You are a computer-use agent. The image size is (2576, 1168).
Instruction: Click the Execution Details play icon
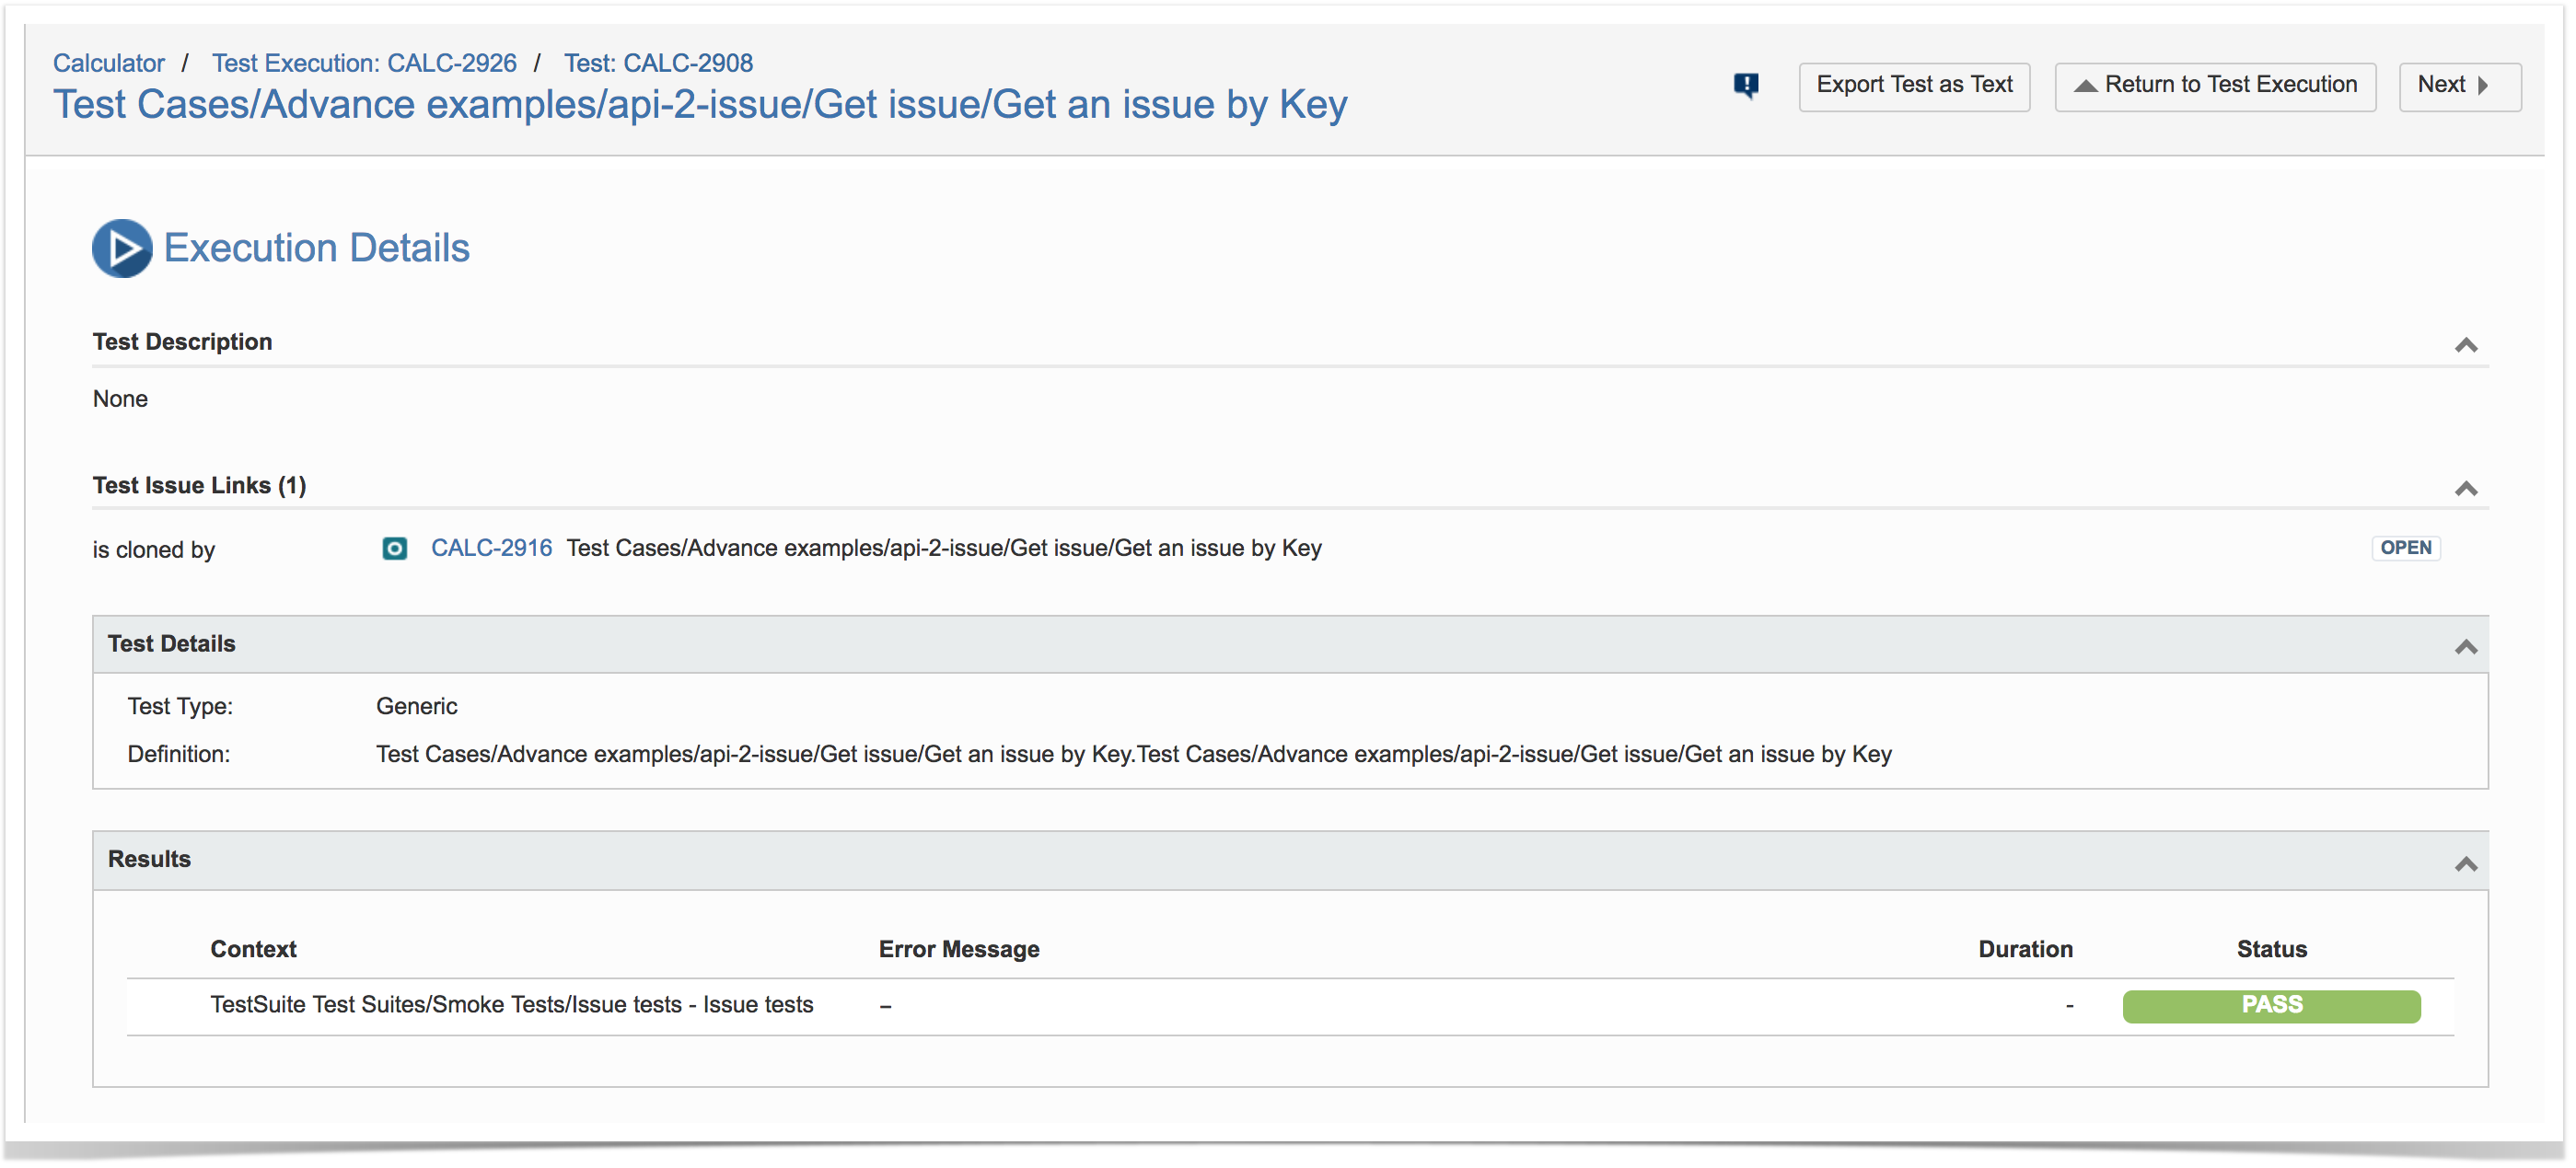[122, 248]
